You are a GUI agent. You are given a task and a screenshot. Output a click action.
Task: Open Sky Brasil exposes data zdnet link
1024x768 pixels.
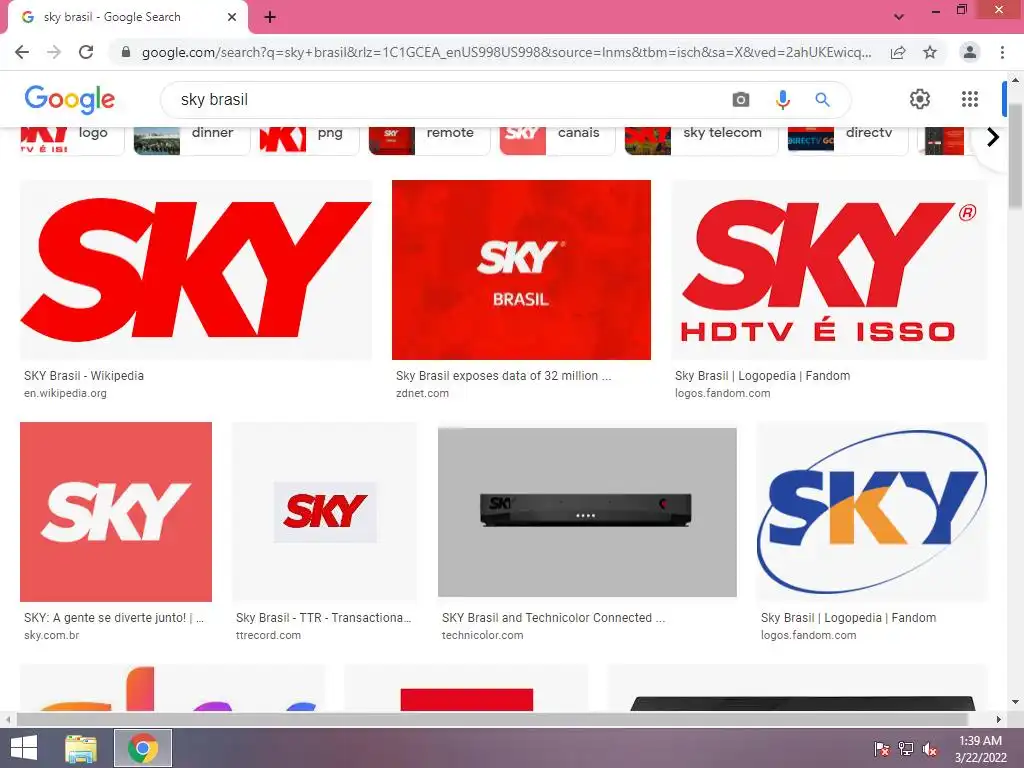pyautogui.click(x=504, y=376)
